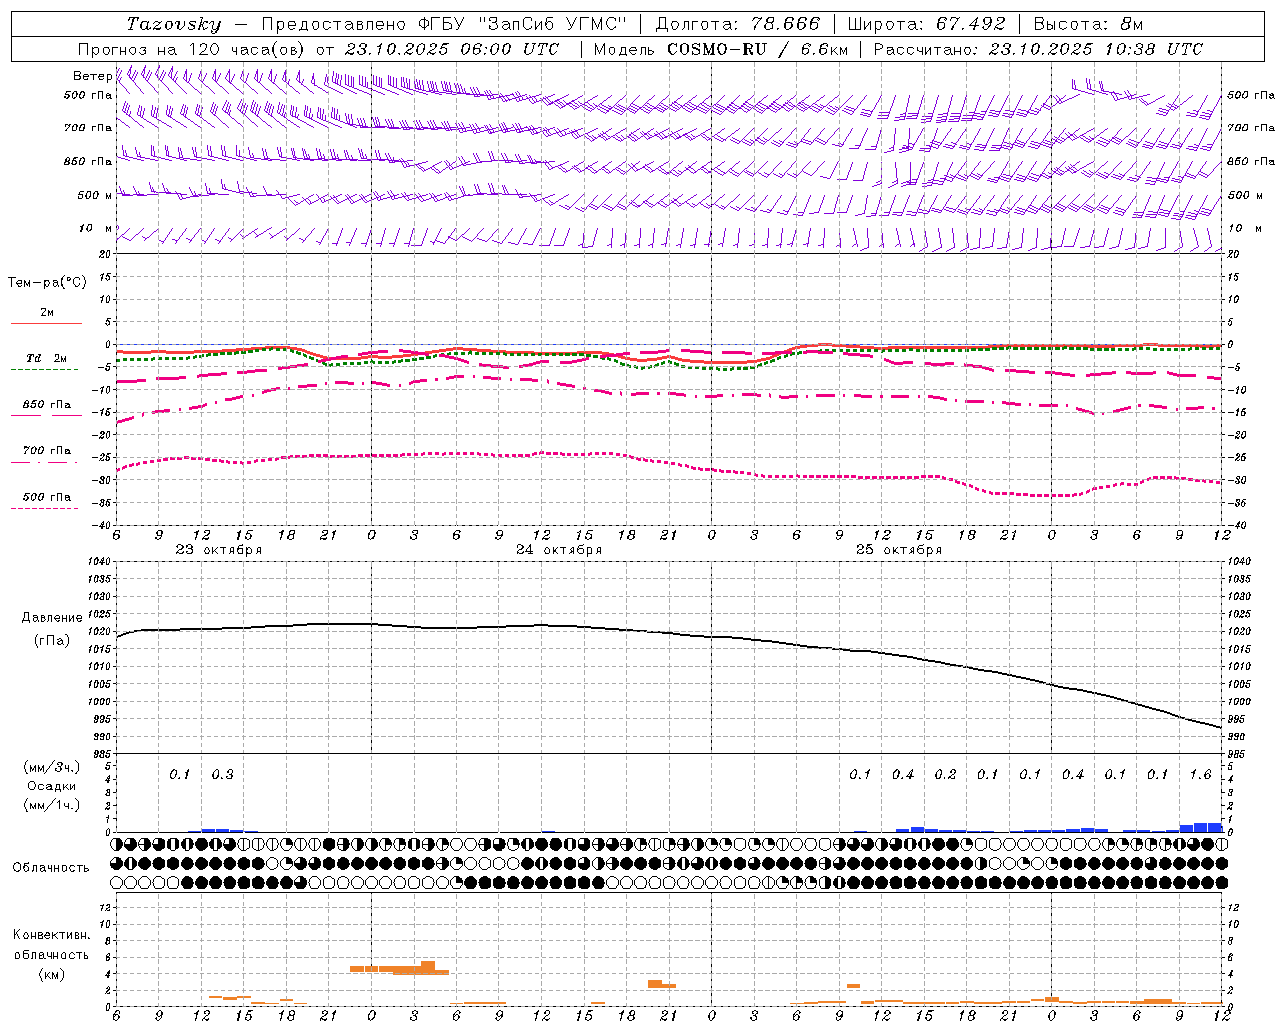Click the "Широта: 67.492" header value
This screenshot has height=1024, width=1280.
click(926, 24)
